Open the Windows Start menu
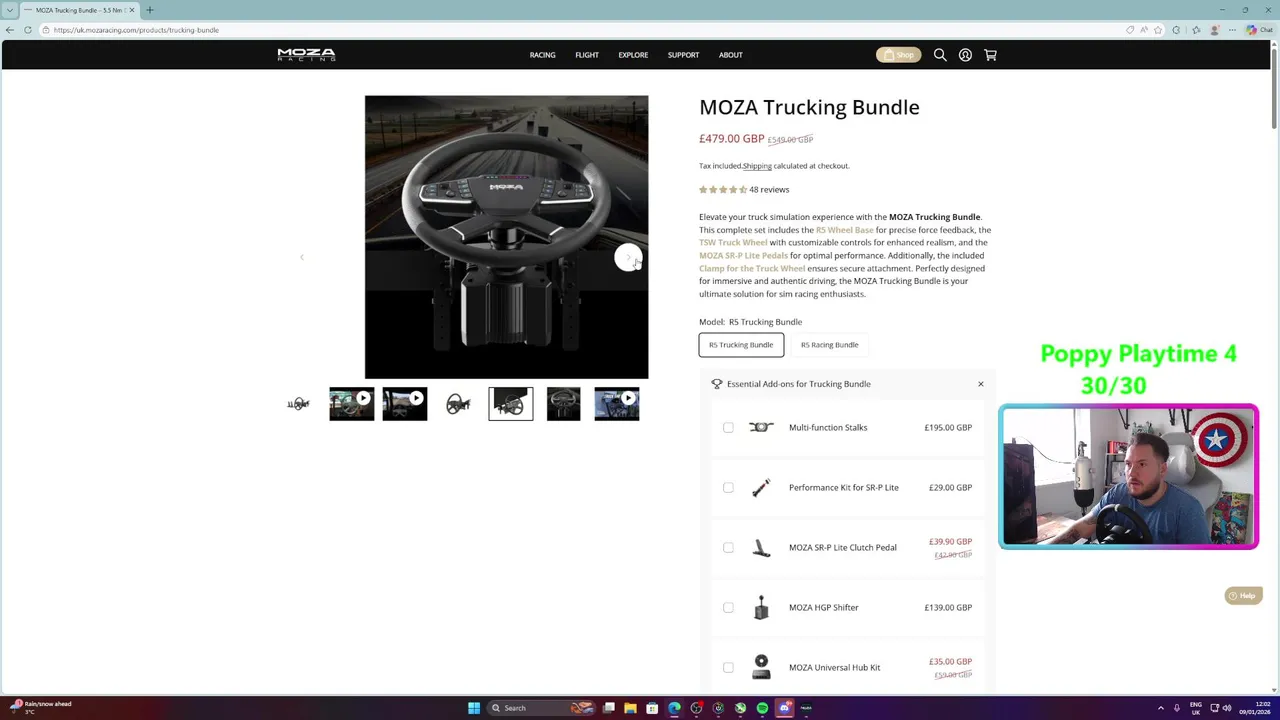The image size is (1280, 720). [x=474, y=708]
